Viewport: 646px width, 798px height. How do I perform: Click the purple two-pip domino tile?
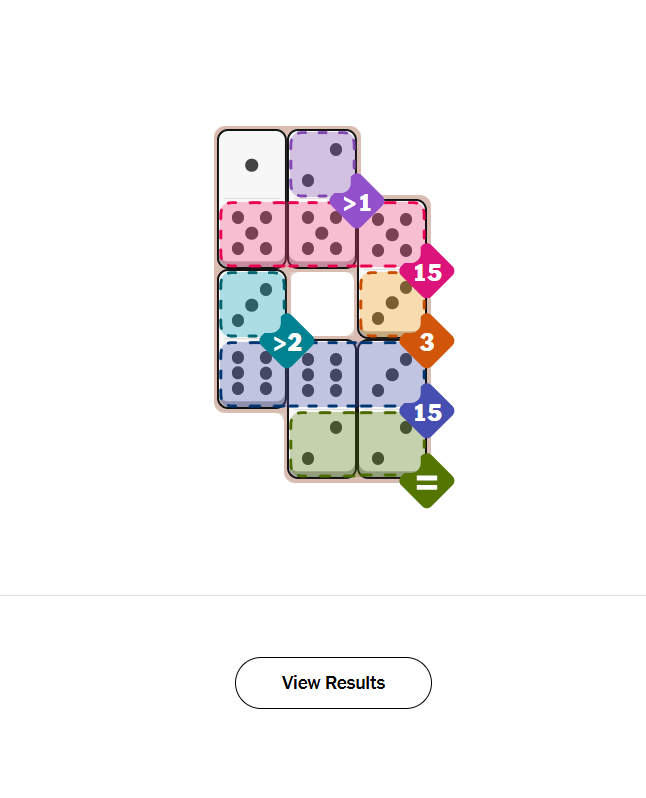pos(322,162)
